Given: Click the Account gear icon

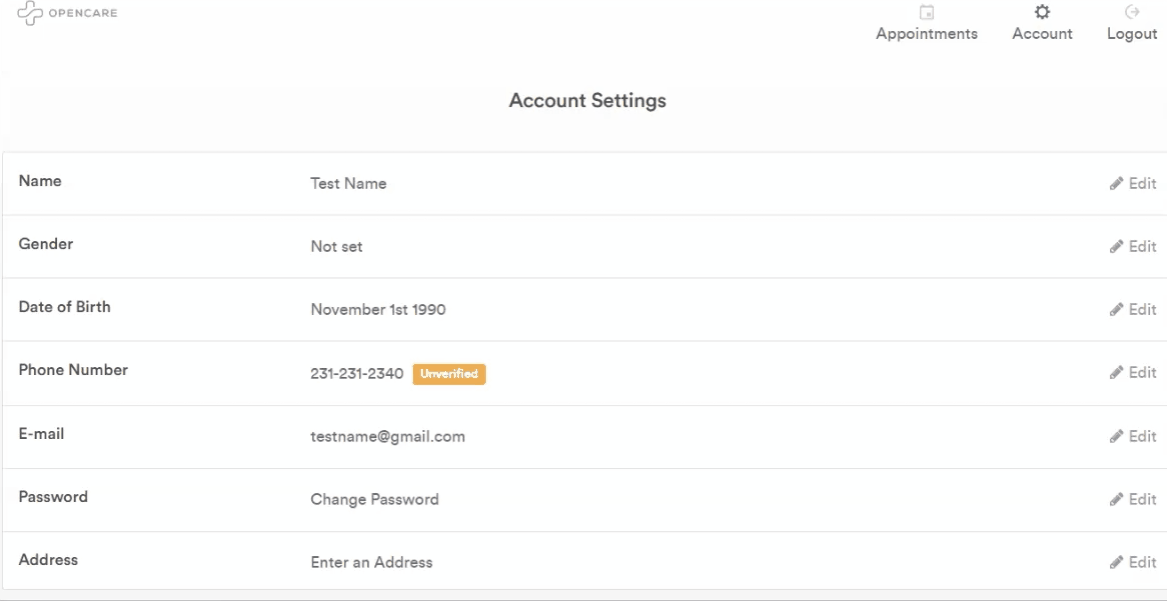Looking at the screenshot, I should point(1042,13).
